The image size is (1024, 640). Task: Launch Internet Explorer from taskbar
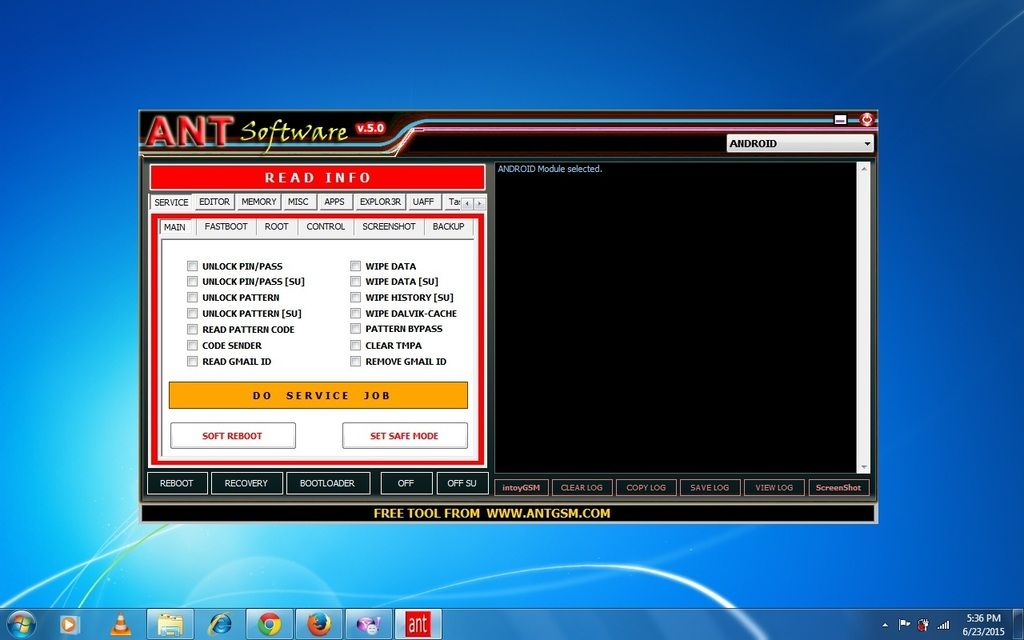[x=220, y=625]
